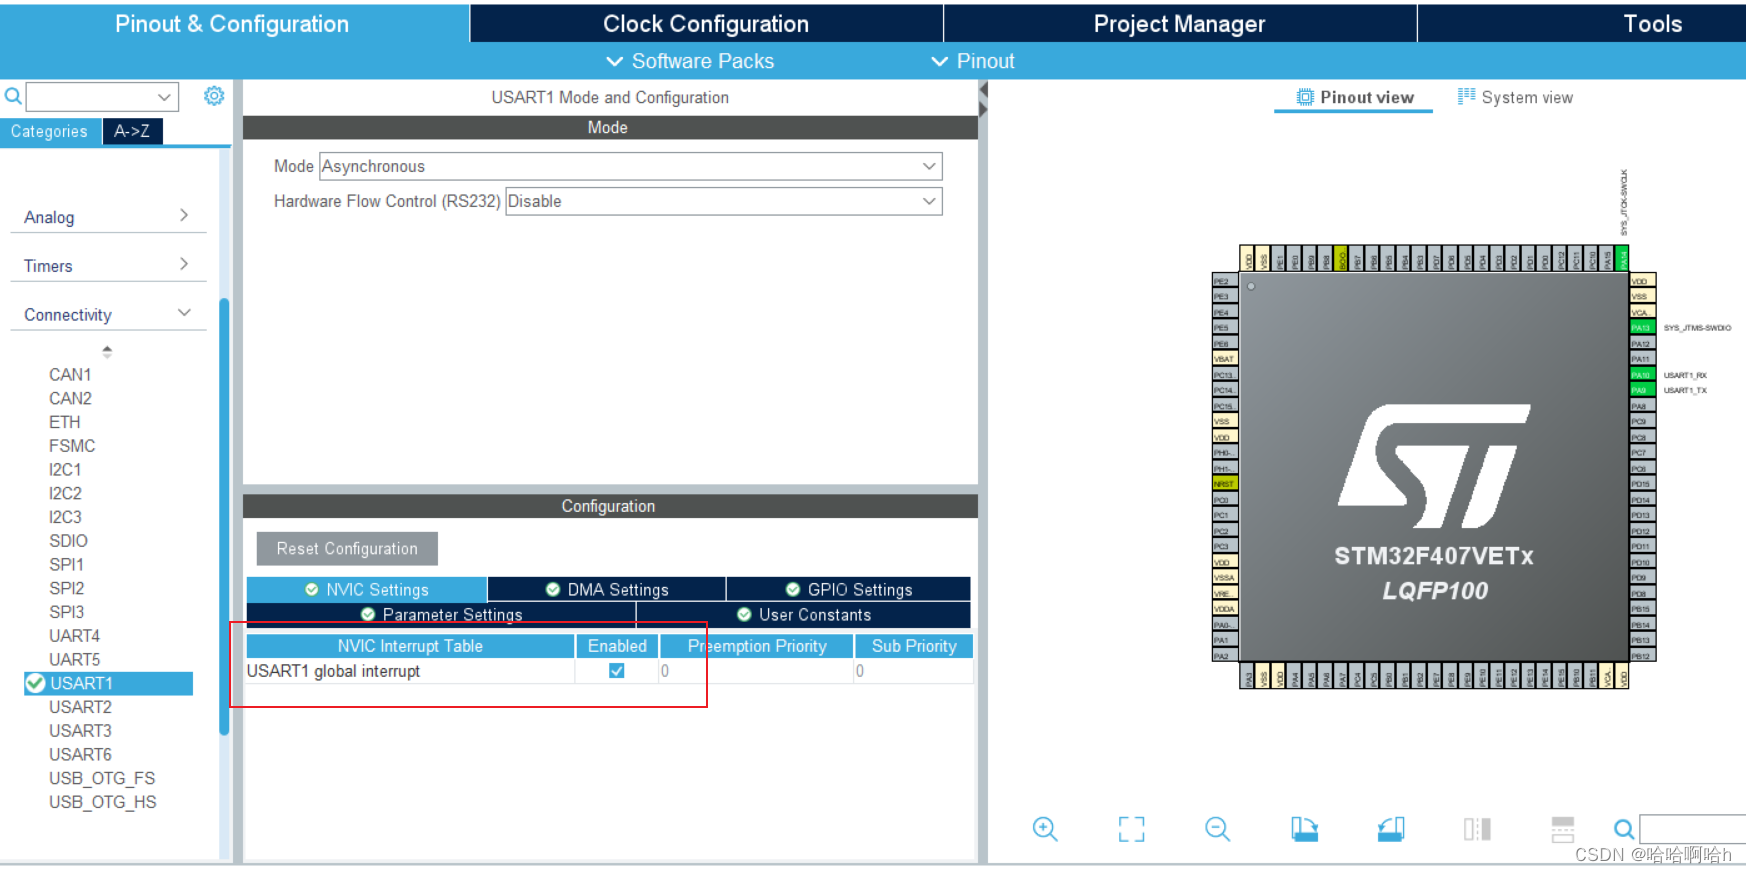Screen dimensions: 1746x873
Task: Switch to System view
Action: [x=1515, y=97]
